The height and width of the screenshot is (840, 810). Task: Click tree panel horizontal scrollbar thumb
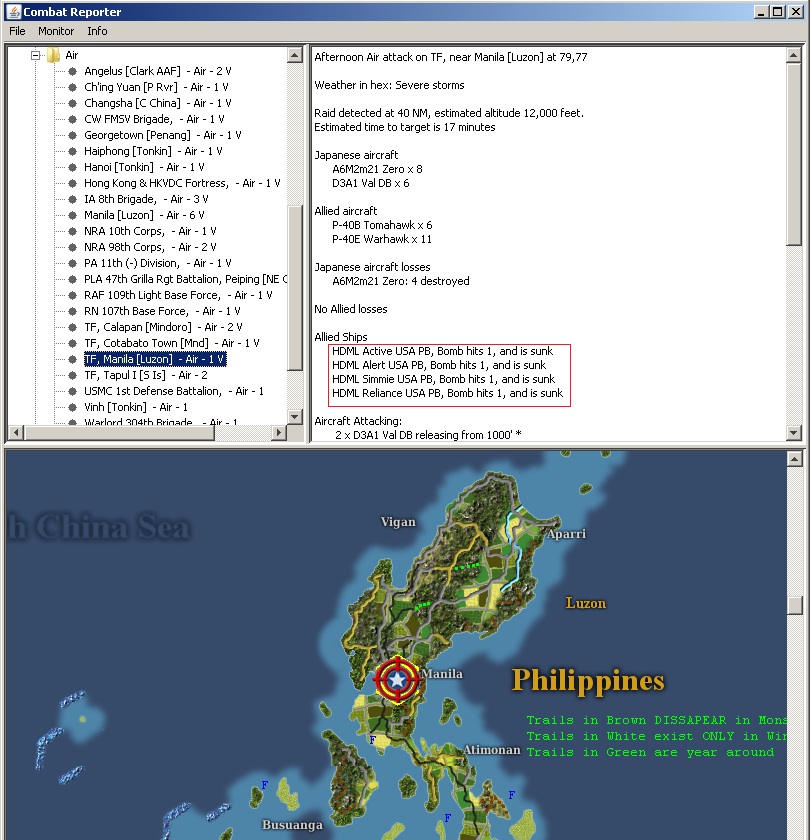coord(119,432)
